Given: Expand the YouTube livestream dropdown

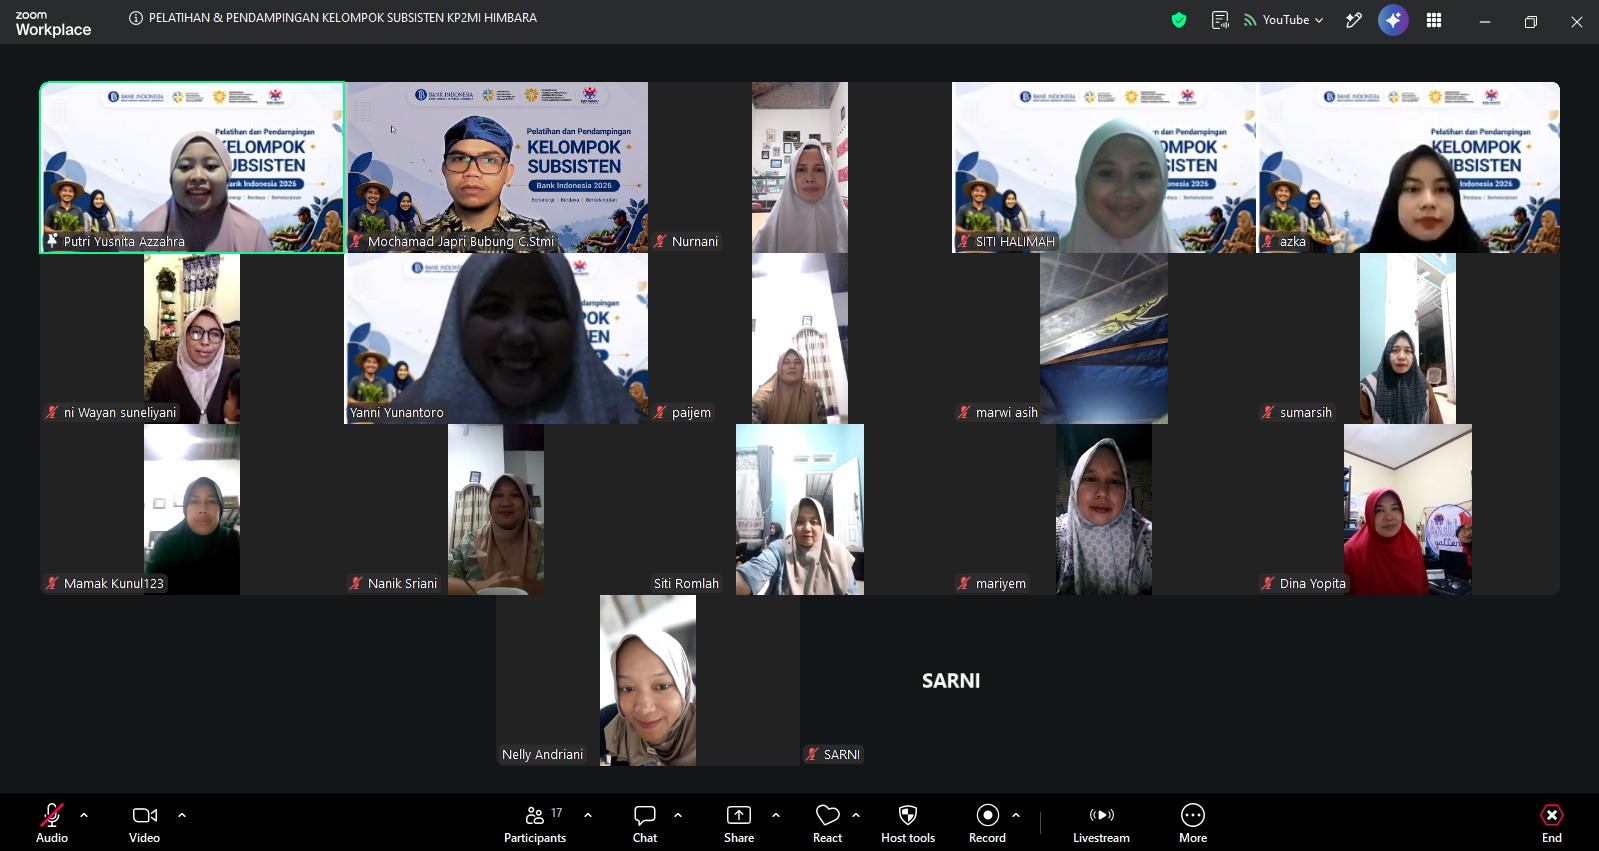Looking at the screenshot, I should click(x=1284, y=20).
